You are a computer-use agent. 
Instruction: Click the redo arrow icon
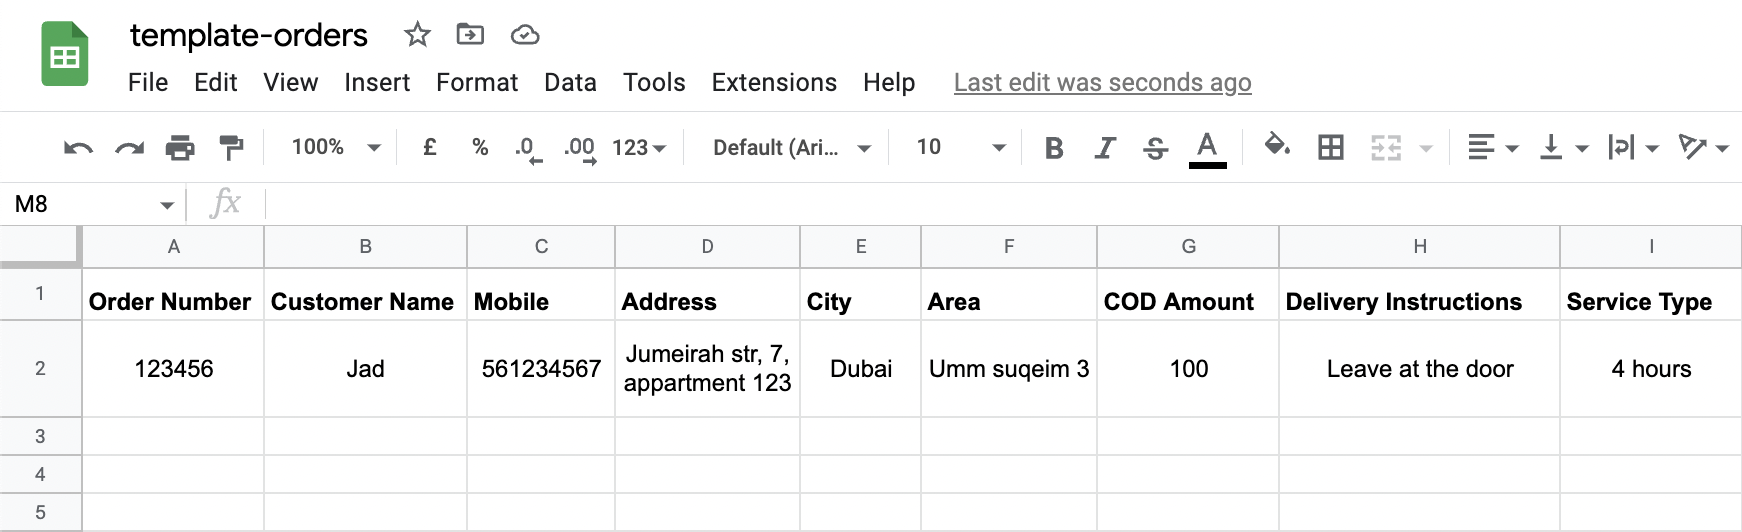(x=129, y=149)
